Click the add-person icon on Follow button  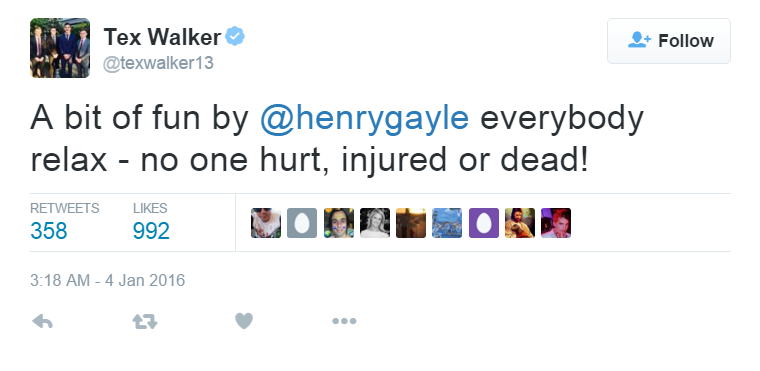click(639, 40)
